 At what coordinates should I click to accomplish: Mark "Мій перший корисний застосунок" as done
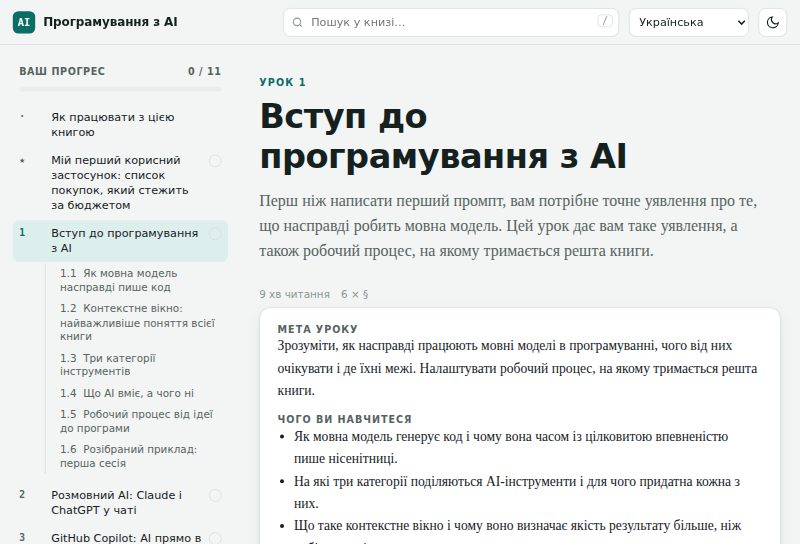click(x=215, y=161)
